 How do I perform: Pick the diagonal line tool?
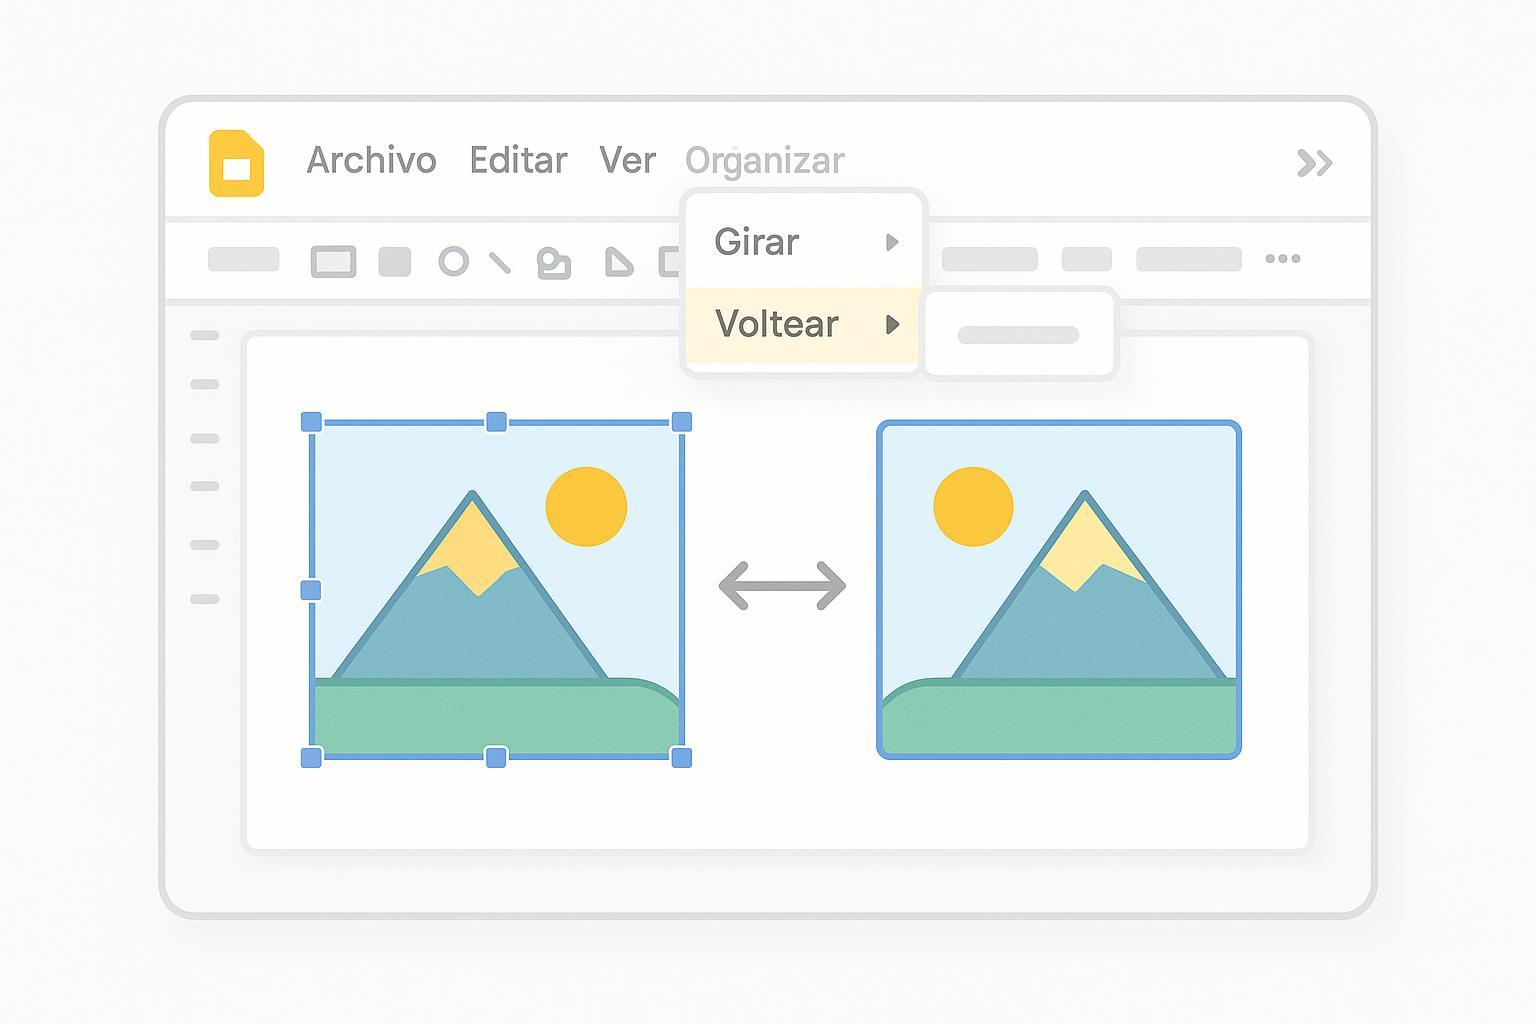click(500, 263)
